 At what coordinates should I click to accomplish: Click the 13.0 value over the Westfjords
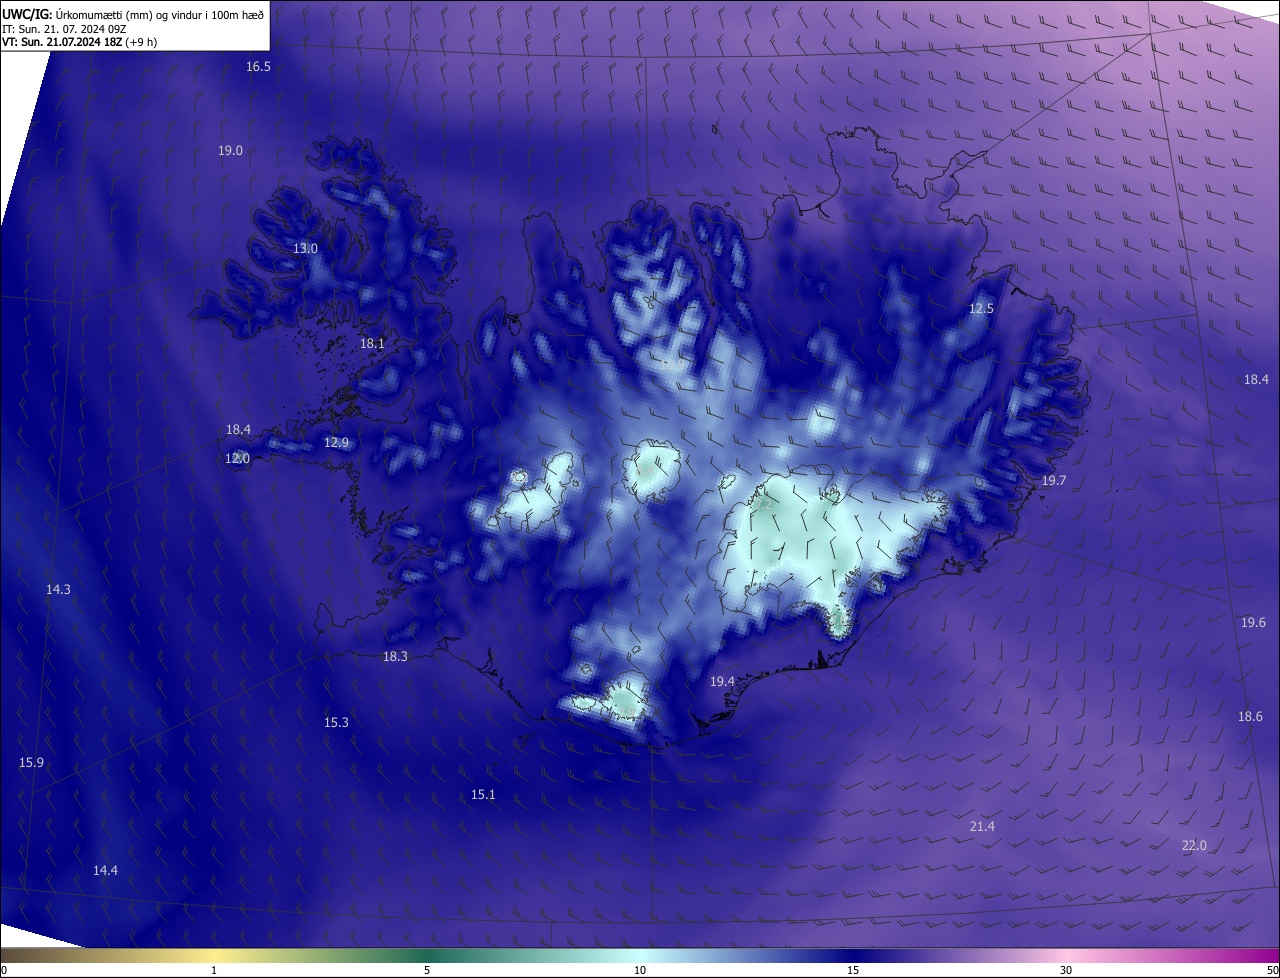(x=305, y=249)
